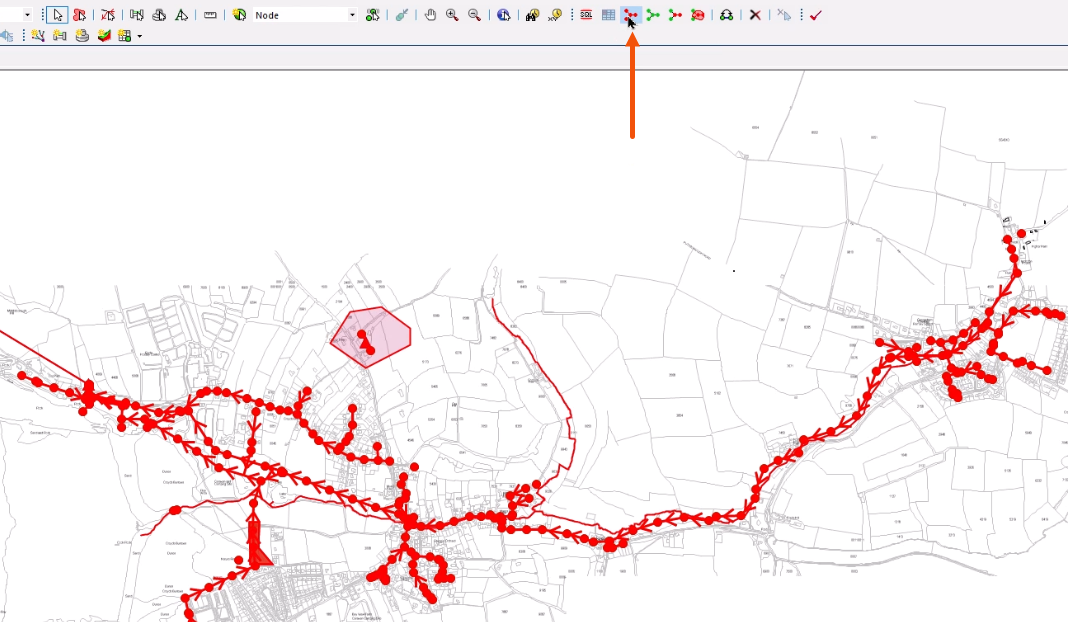This screenshot has width=1068, height=622.
Task: Open the Node layer dropdown list
Action: (352, 14)
